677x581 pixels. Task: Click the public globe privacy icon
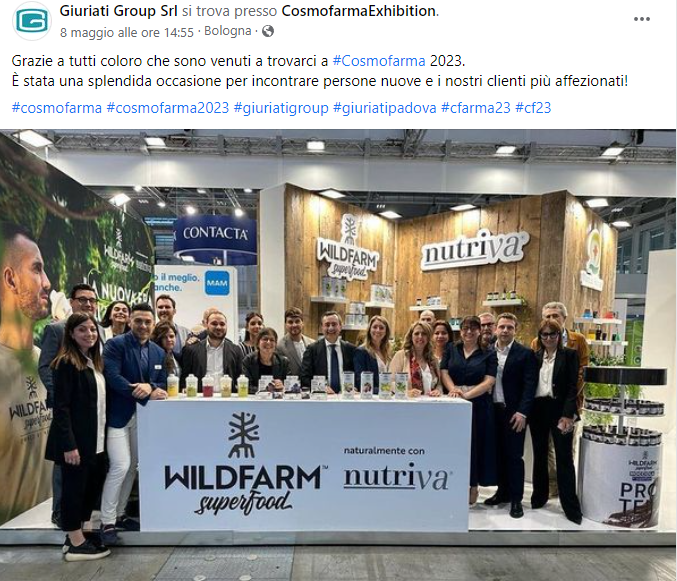click(x=268, y=31)
